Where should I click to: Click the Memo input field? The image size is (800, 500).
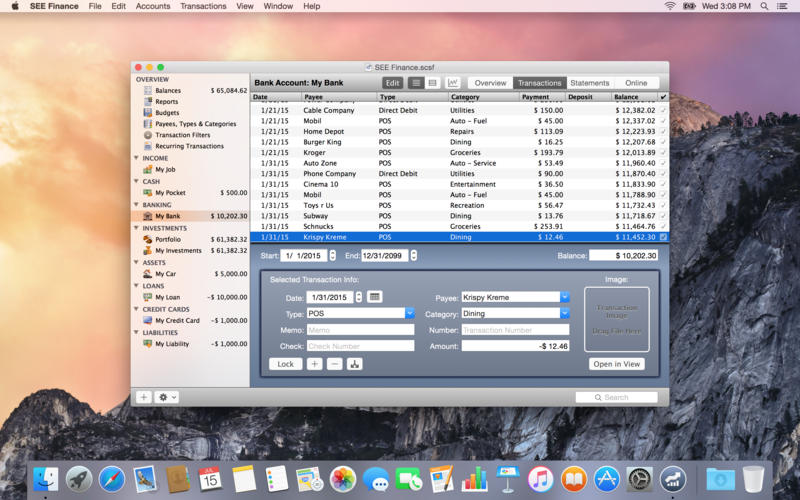360,329
